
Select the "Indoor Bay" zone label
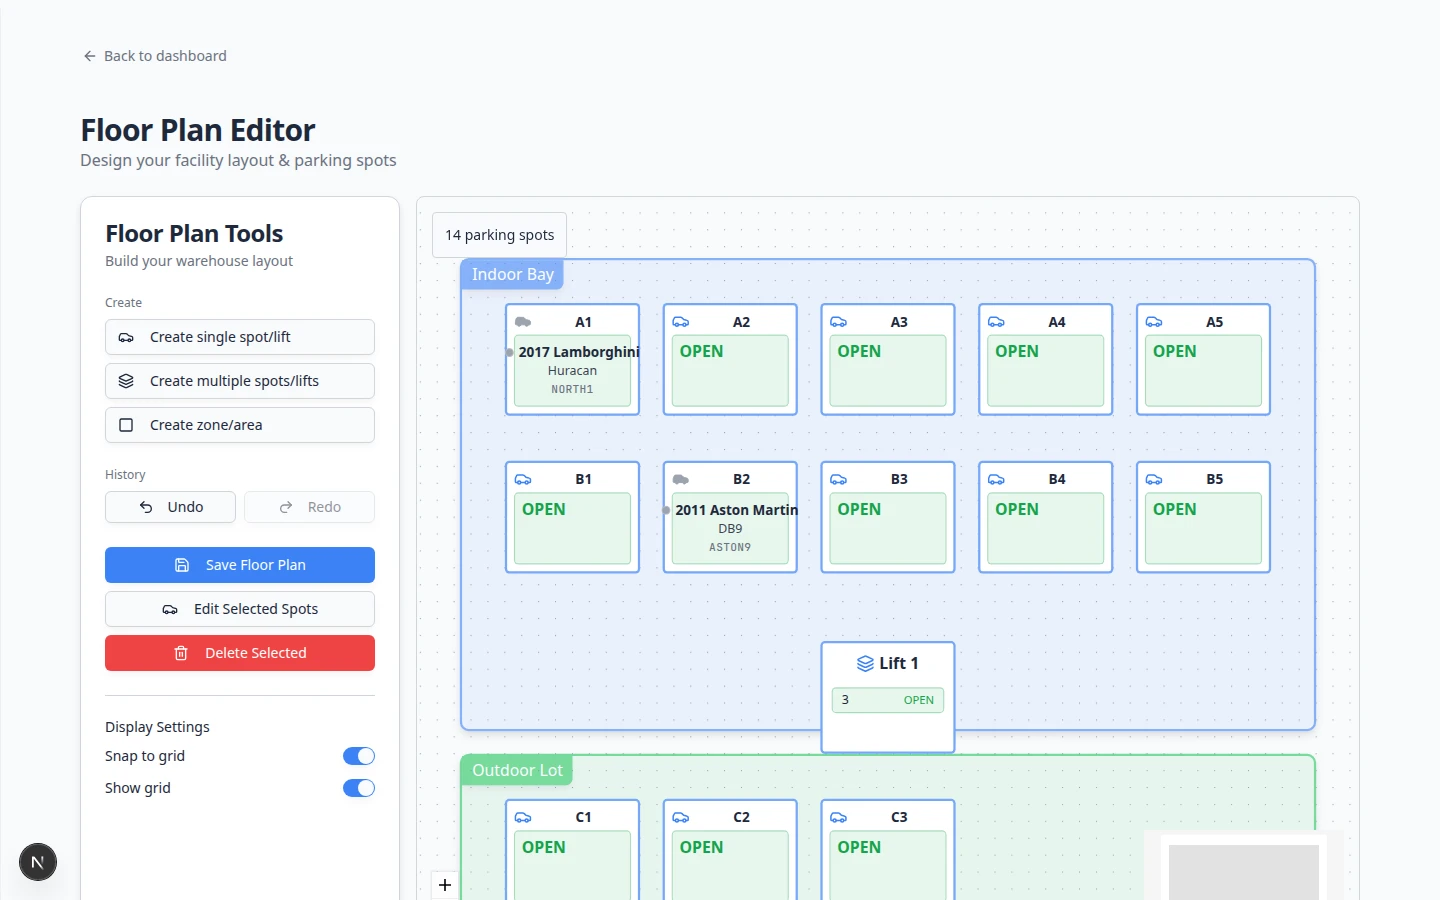pos(513,274)
